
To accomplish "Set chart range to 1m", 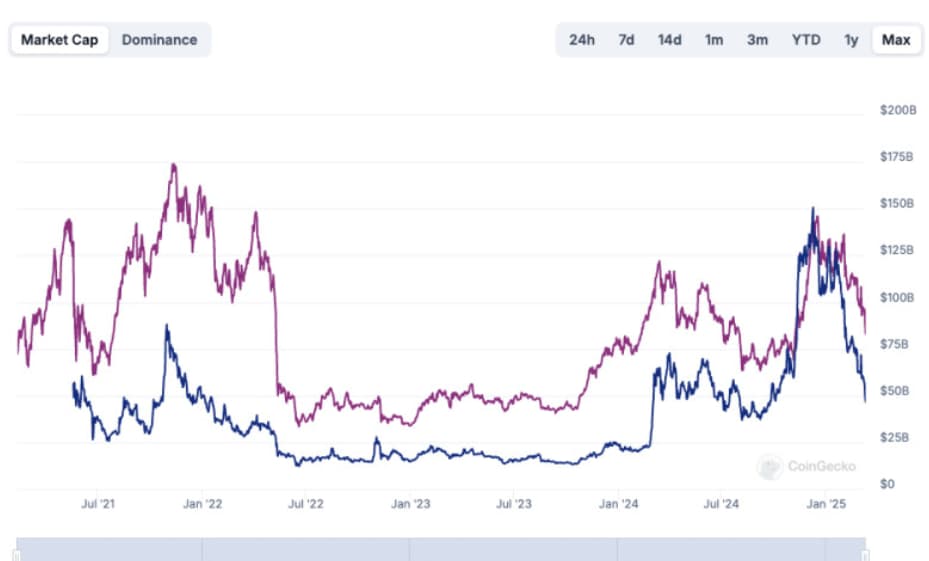I will point(713,40).
